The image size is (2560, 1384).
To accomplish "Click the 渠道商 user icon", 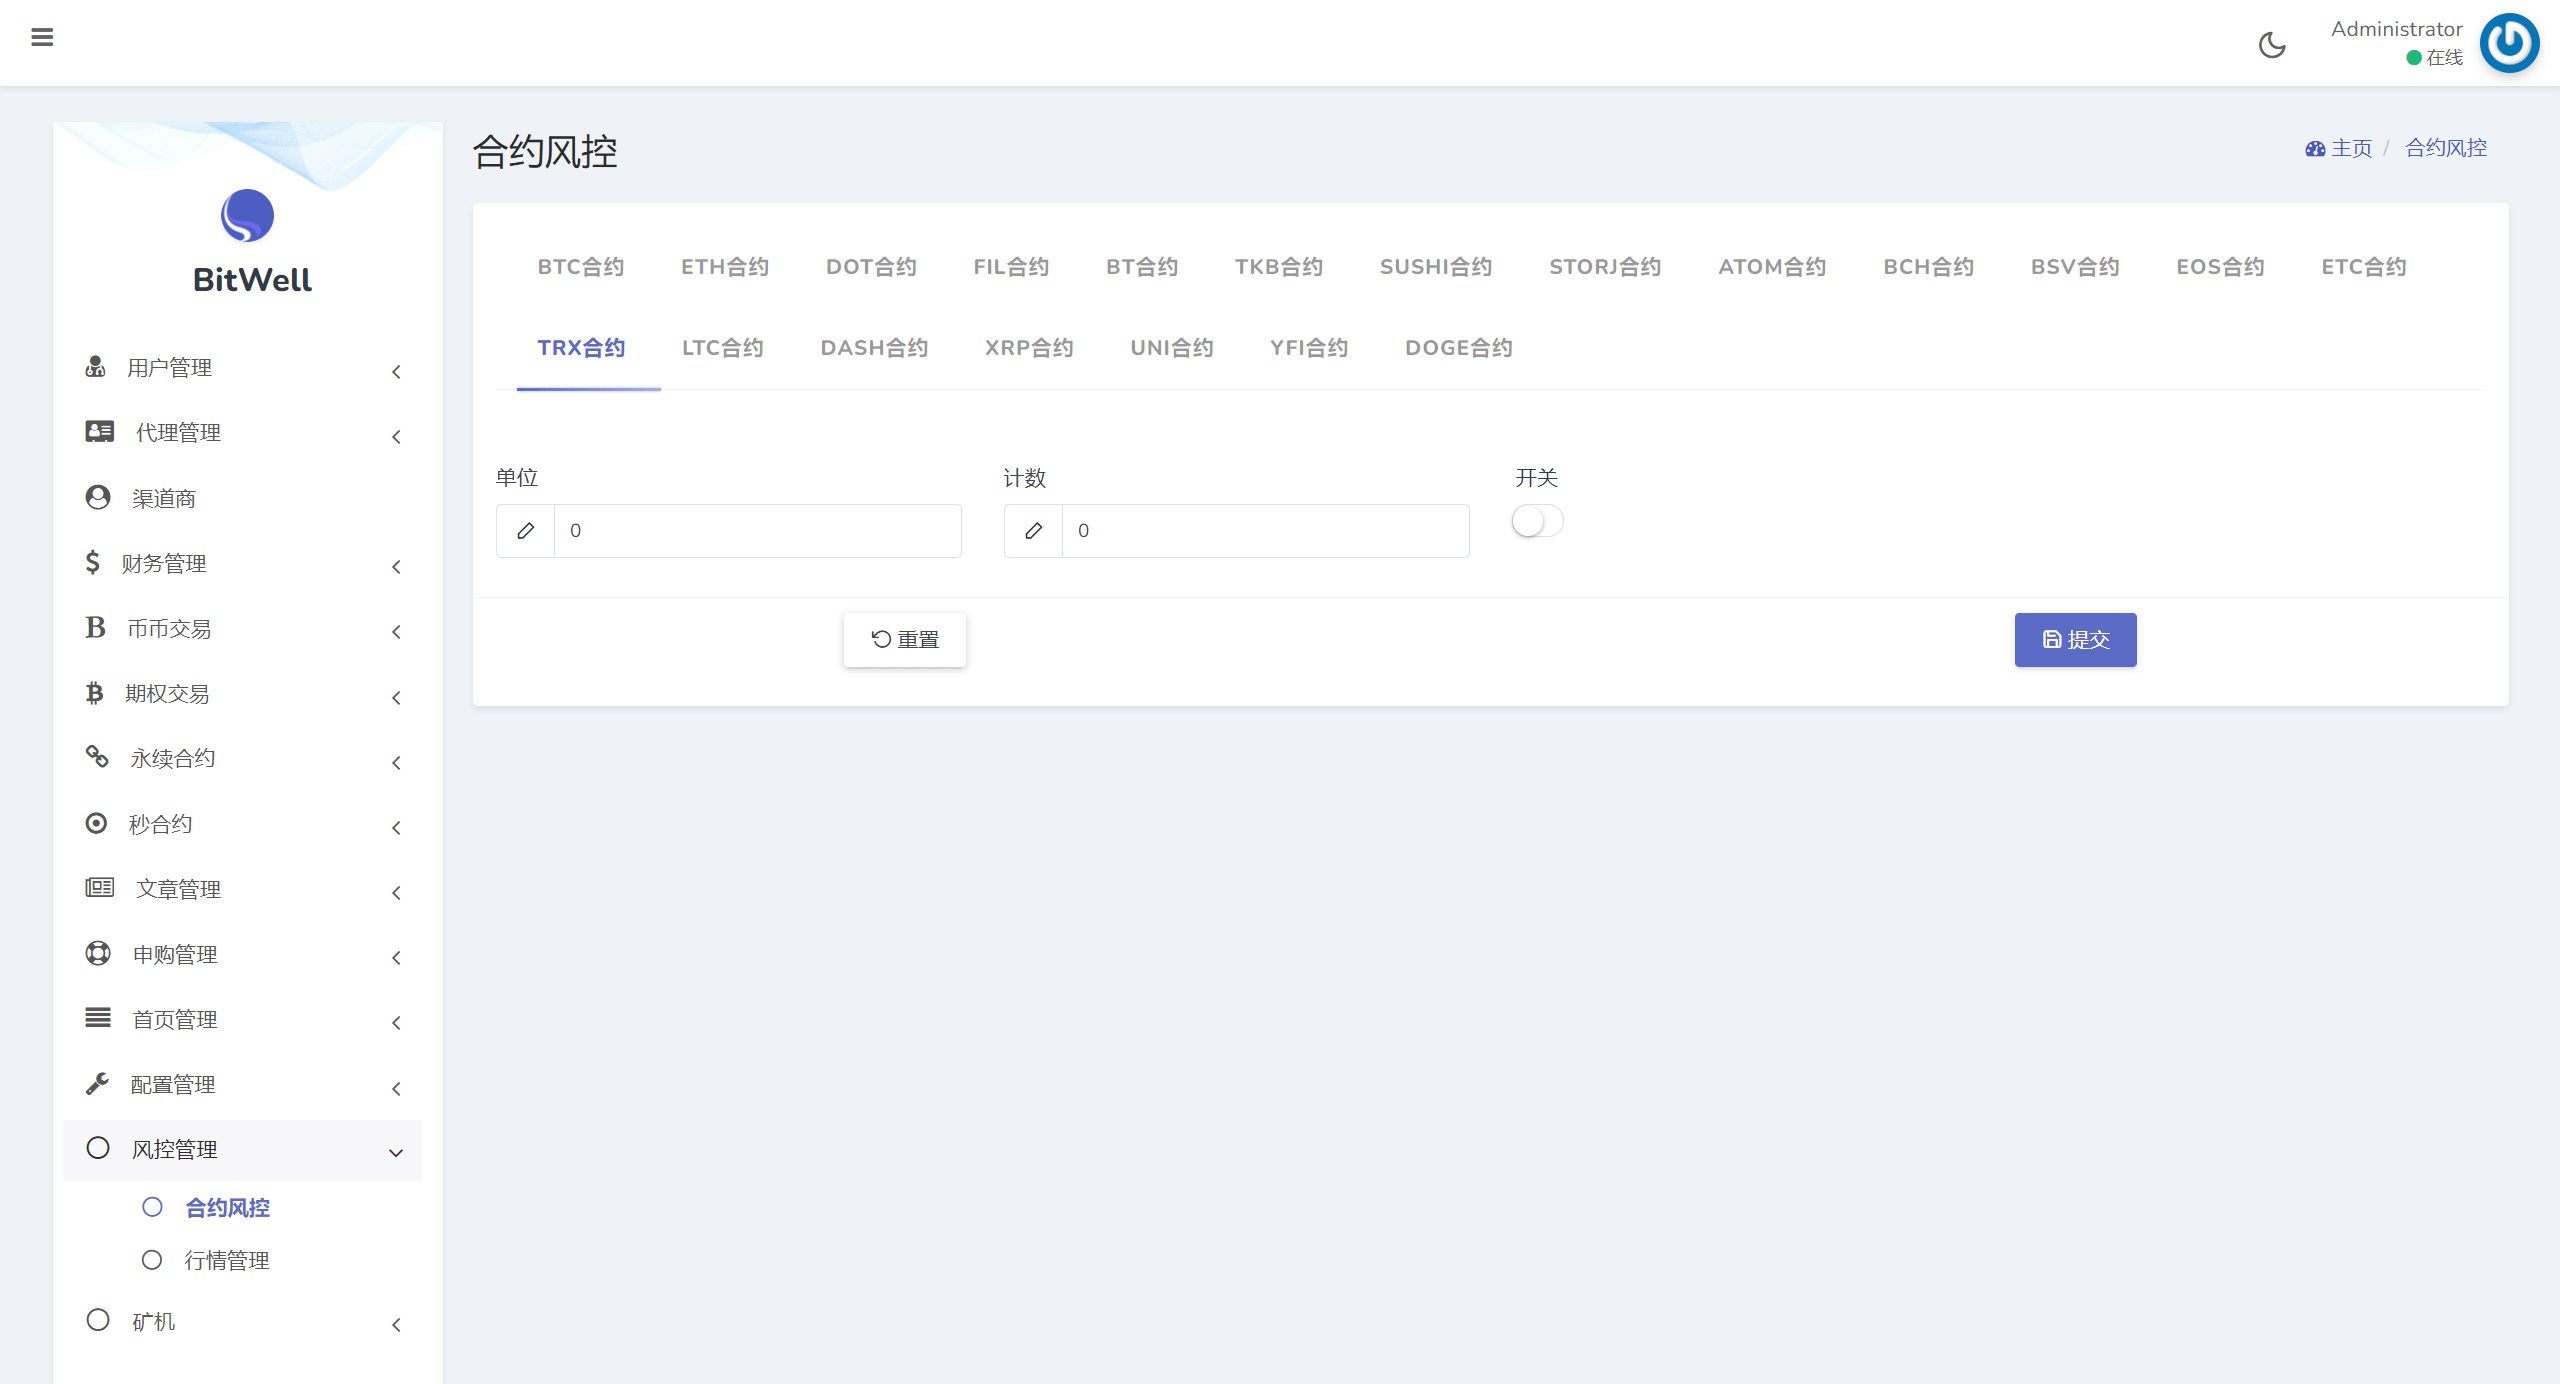I will tap(98, 497).
